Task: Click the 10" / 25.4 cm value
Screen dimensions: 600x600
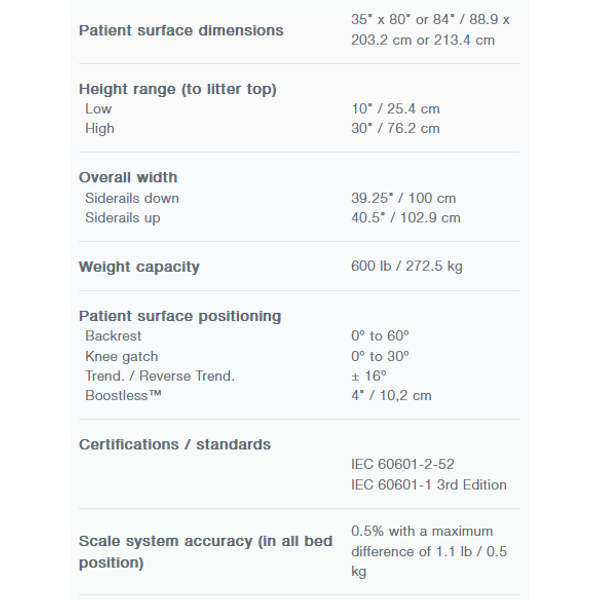Action: coord(395,109)
